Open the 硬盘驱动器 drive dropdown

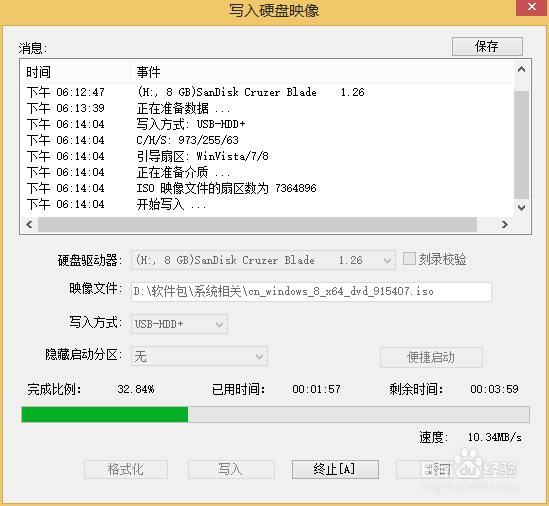point(263,260)
